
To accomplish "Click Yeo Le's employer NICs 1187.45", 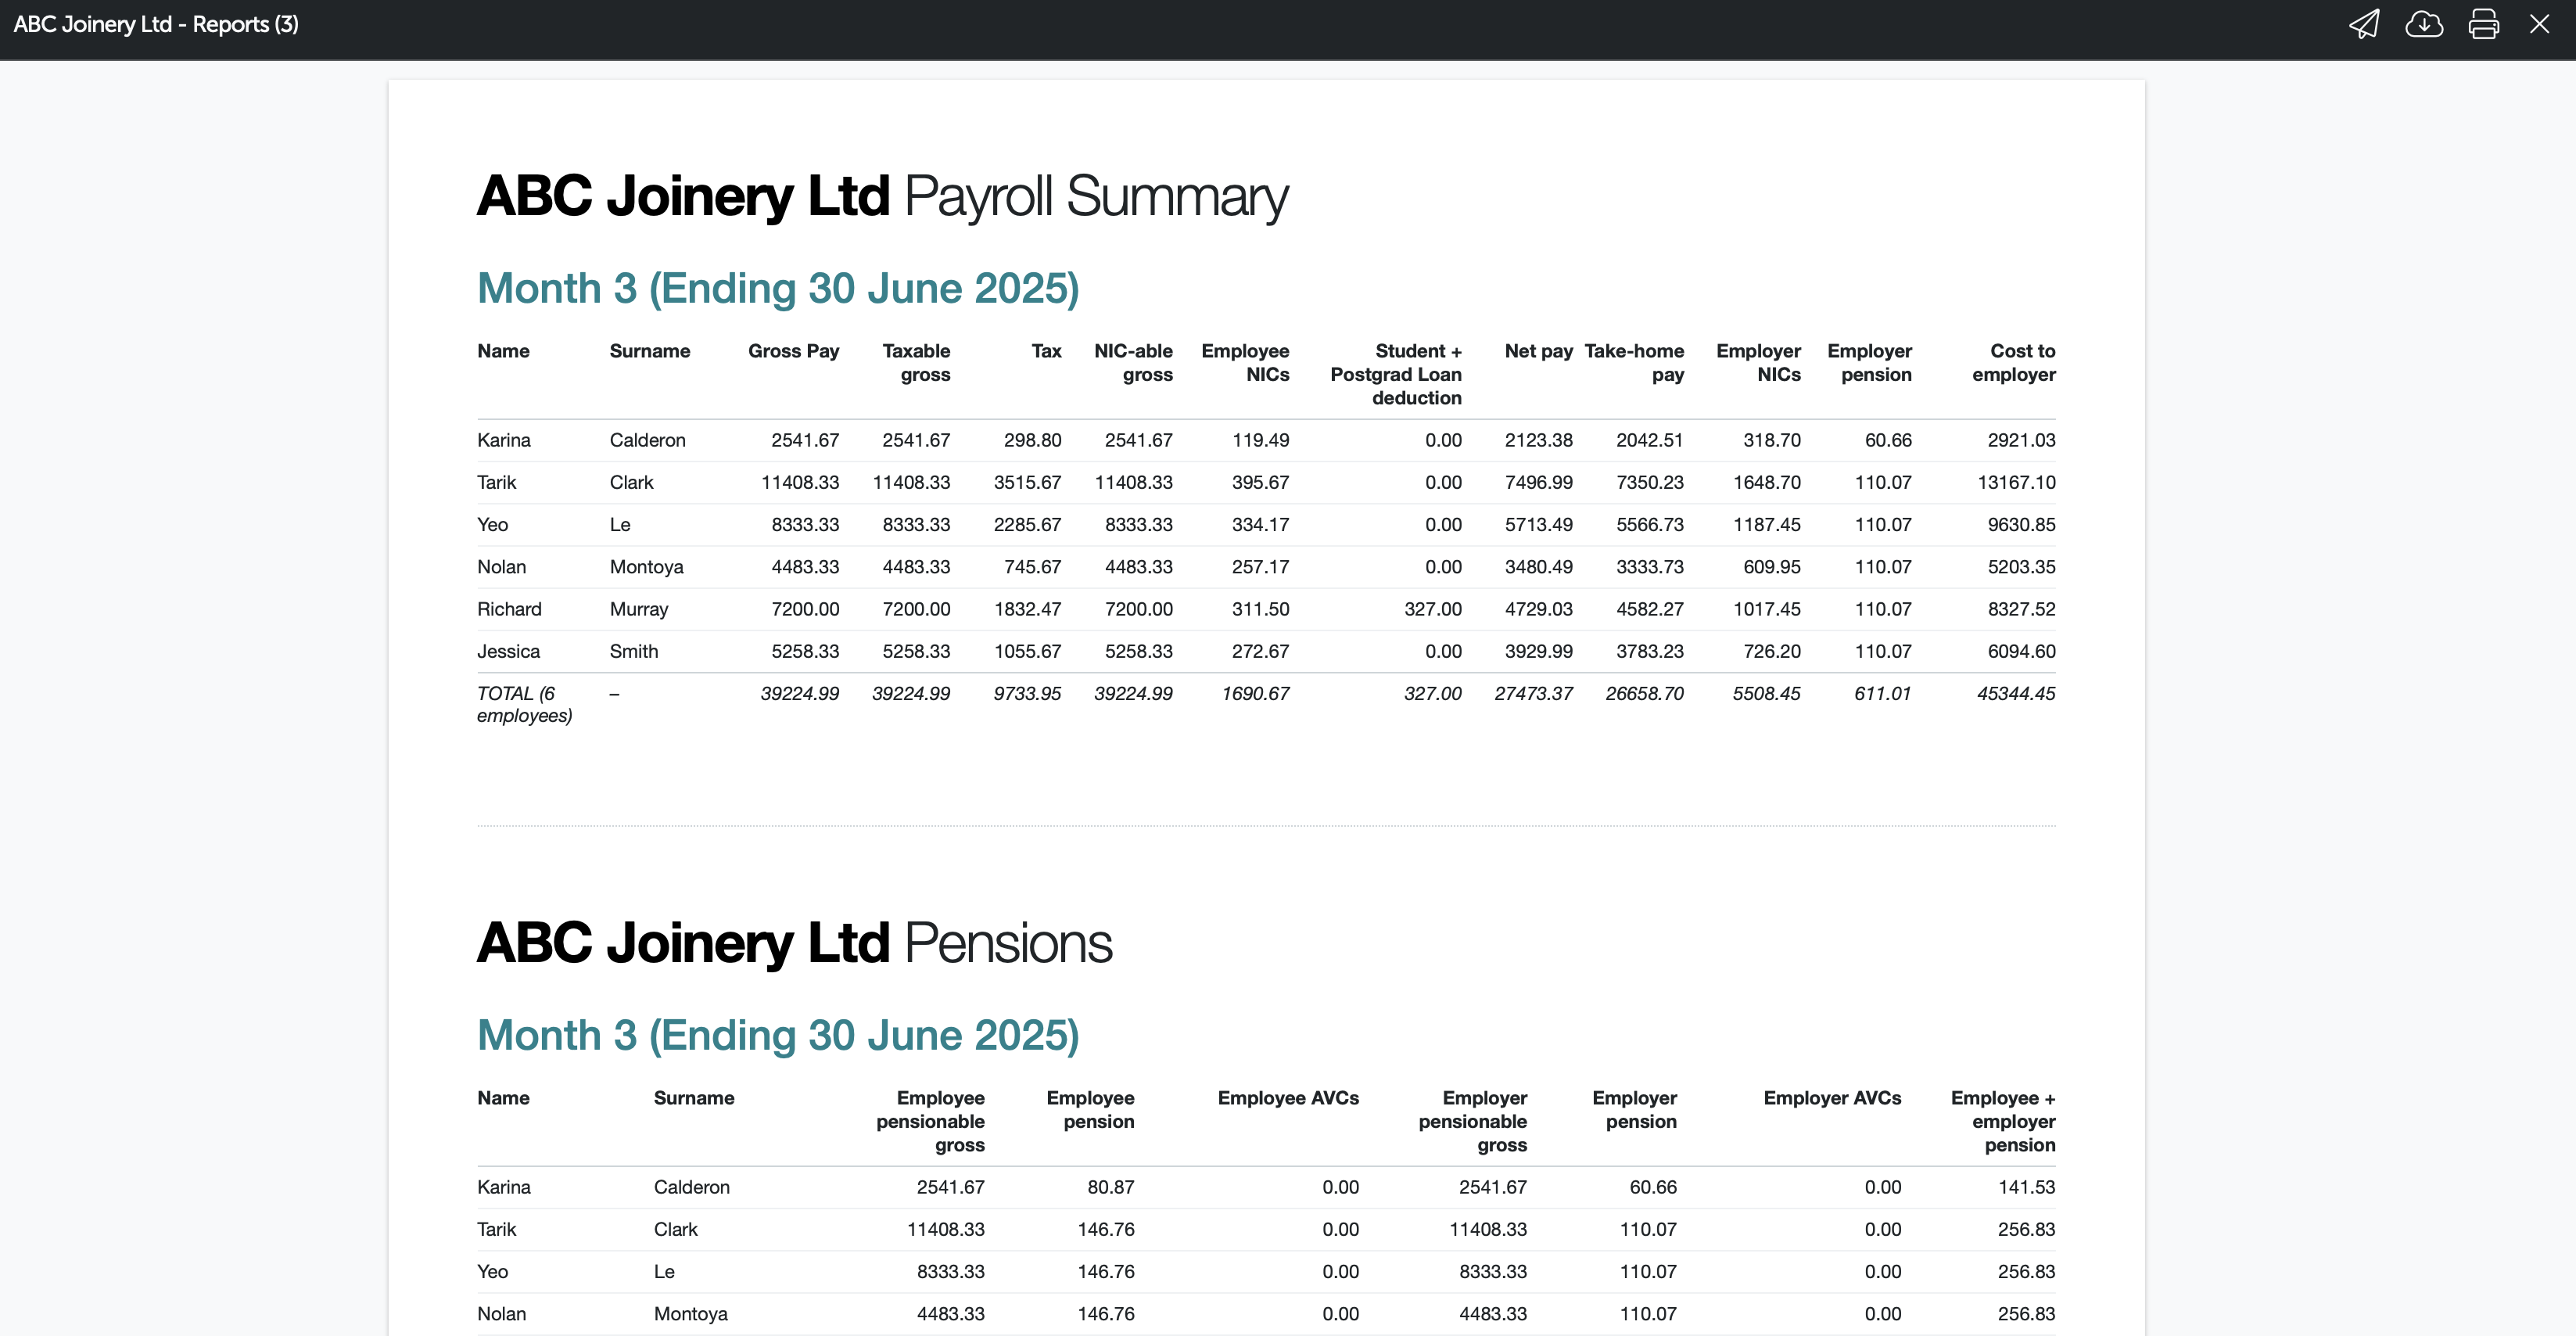I will coord(1766,524).
